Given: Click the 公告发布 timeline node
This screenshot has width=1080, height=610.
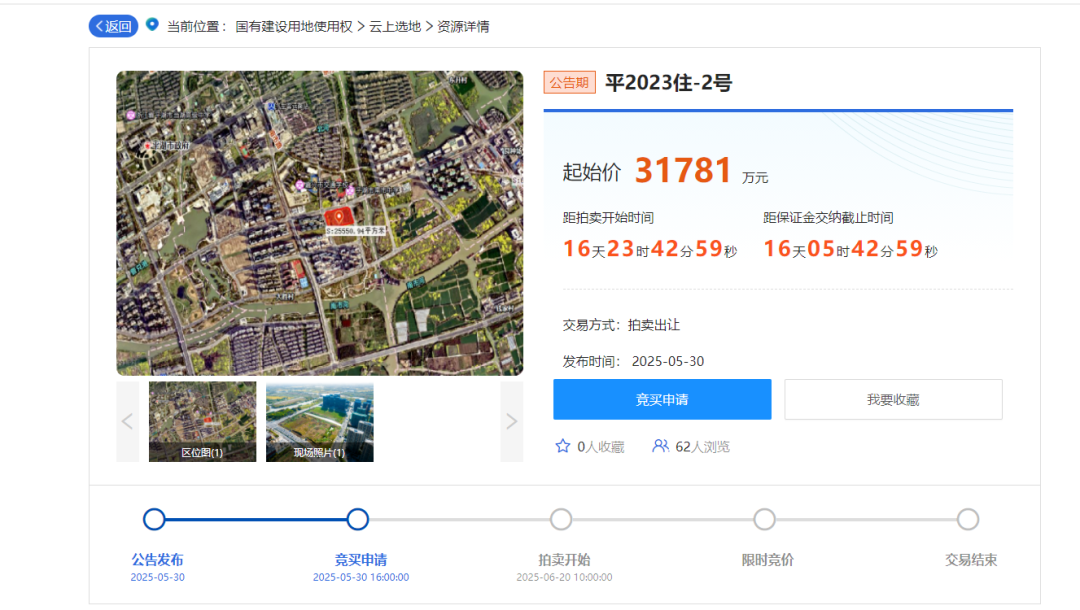Looking at the screenshot, I should click(x=154, y=519).
